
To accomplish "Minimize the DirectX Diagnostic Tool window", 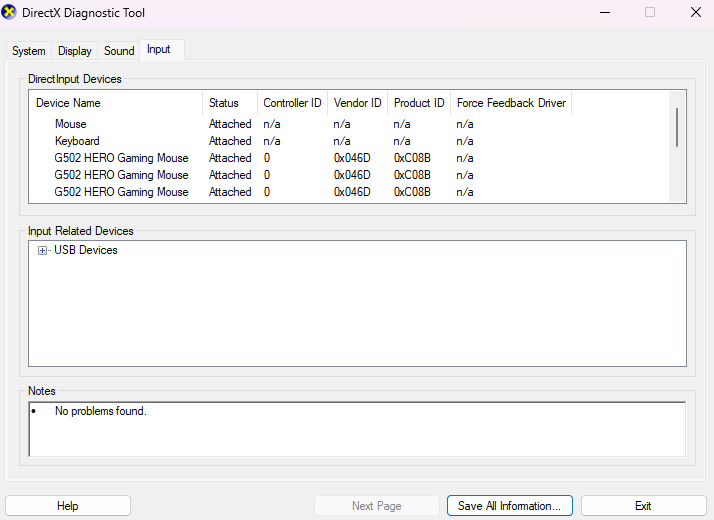I will (x=605, y=12).
